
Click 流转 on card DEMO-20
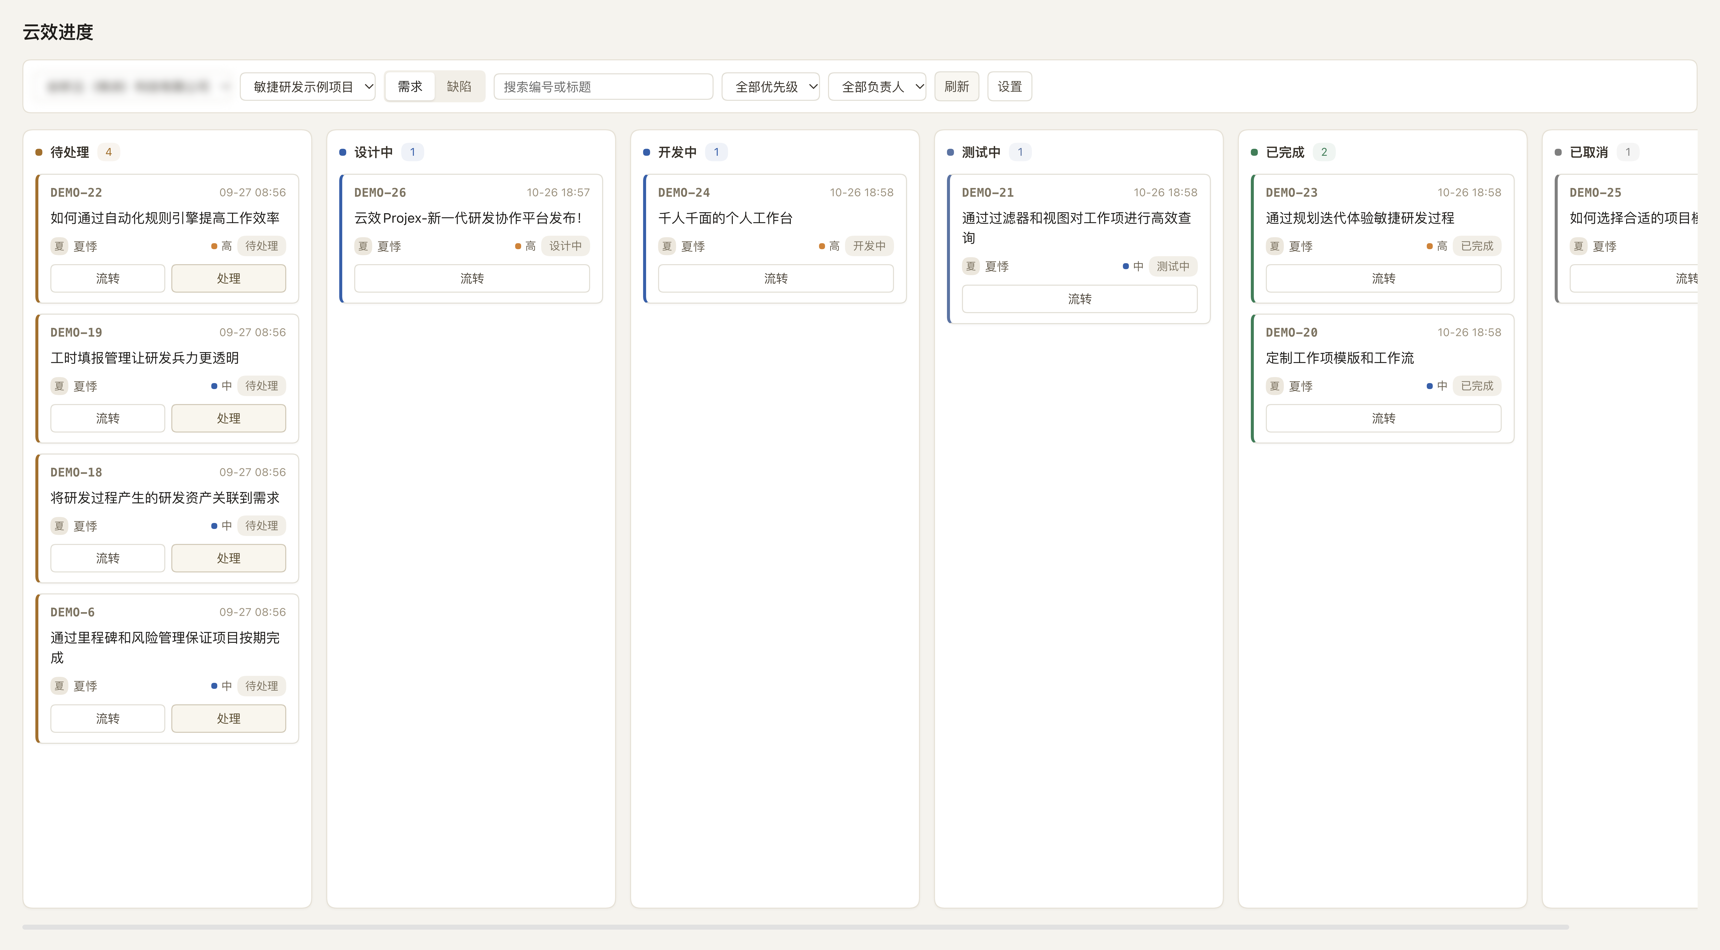[x=1384, y=418]
